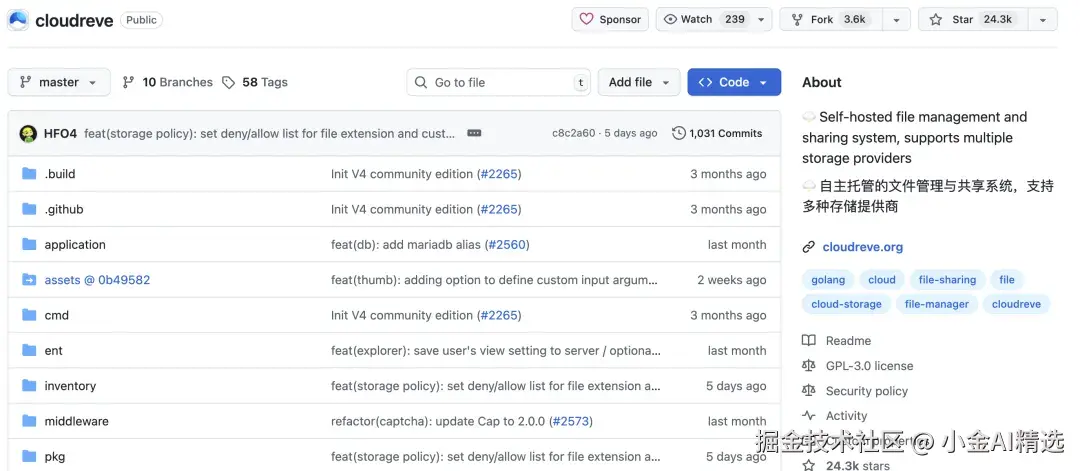Open the Star lists dropdown arrow

(1043, 20)
